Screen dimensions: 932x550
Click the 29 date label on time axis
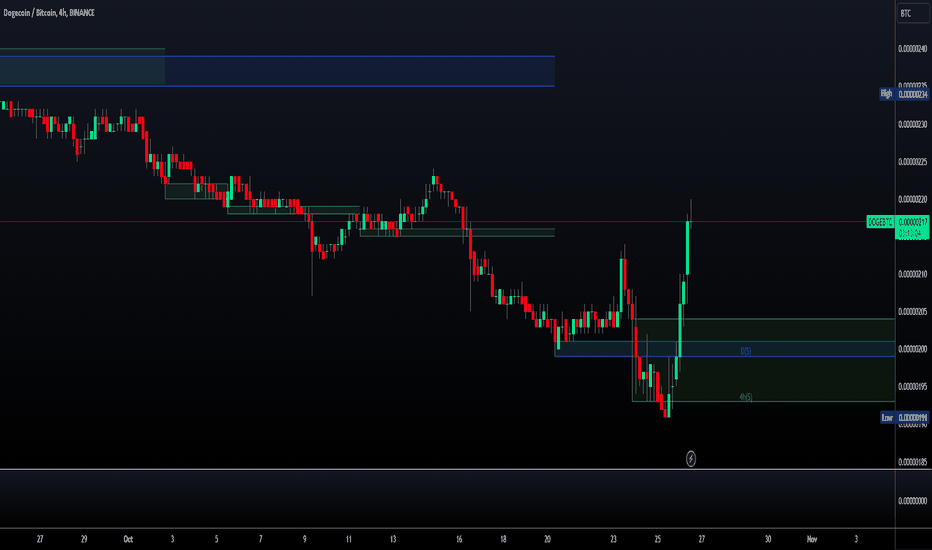click(84, 539)
